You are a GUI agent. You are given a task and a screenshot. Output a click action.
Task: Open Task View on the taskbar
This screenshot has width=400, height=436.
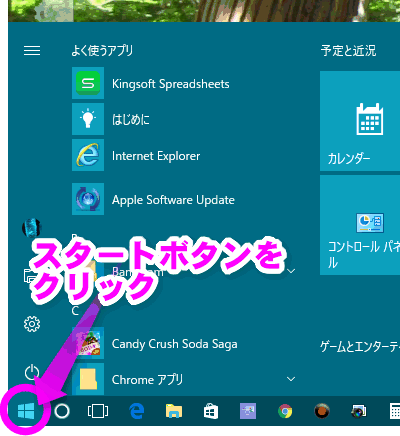click(98, 411)
